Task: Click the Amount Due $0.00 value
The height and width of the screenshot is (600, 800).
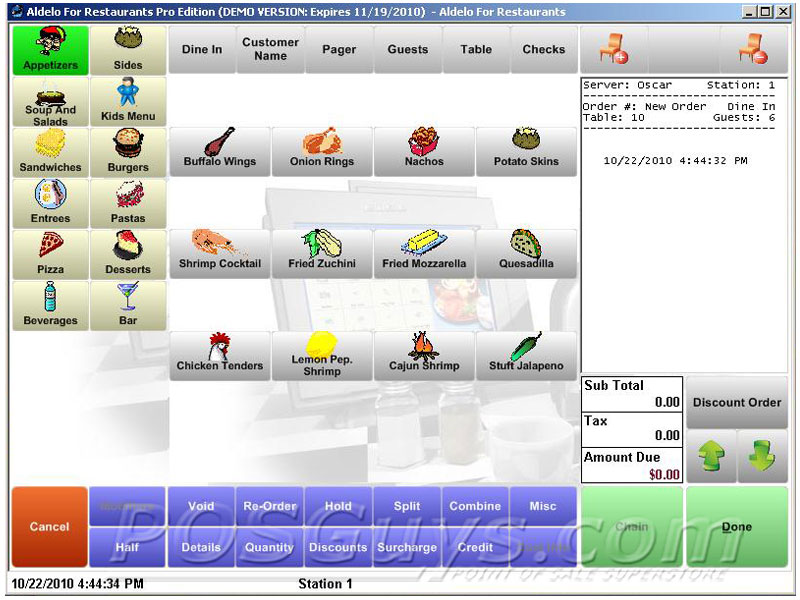Action: point(664,474)
